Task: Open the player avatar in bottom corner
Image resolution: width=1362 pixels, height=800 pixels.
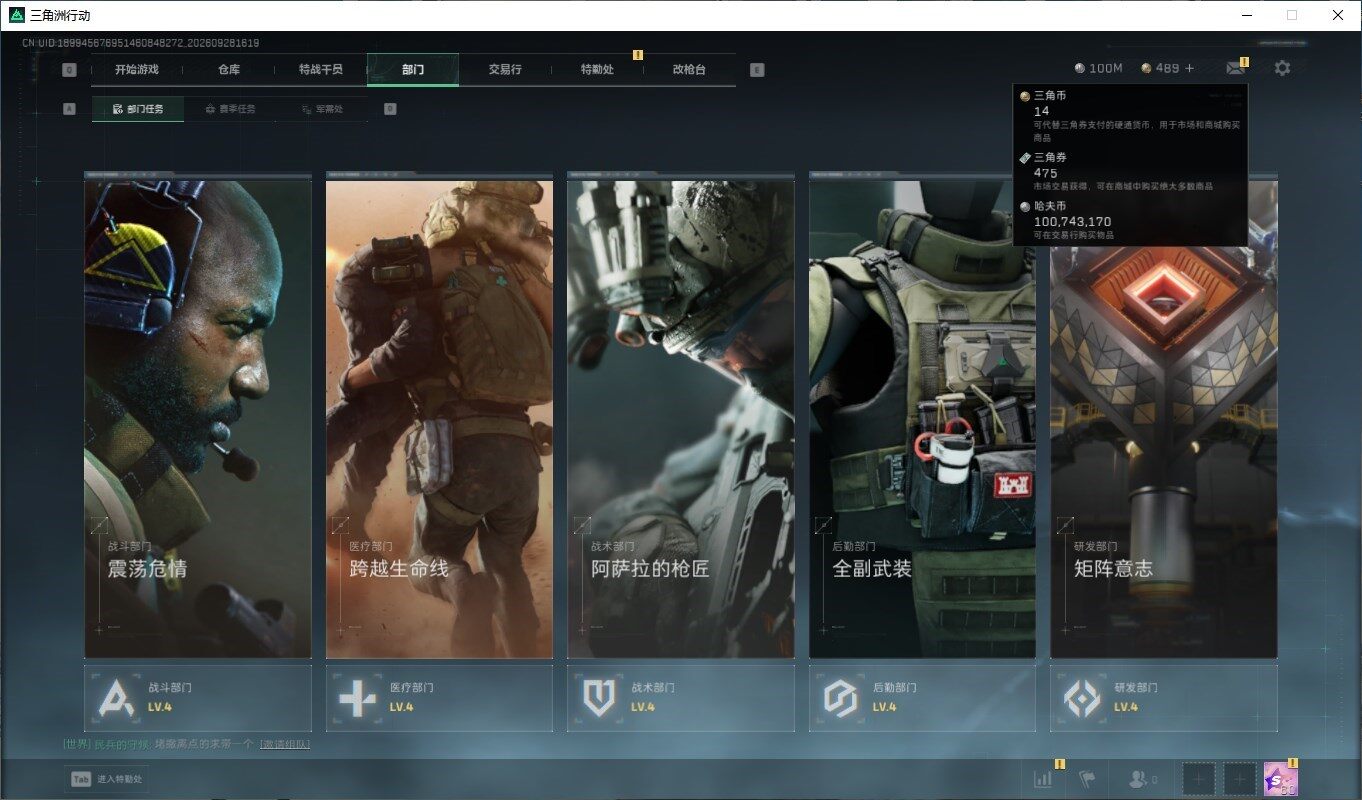Action: pos(1281,779)
